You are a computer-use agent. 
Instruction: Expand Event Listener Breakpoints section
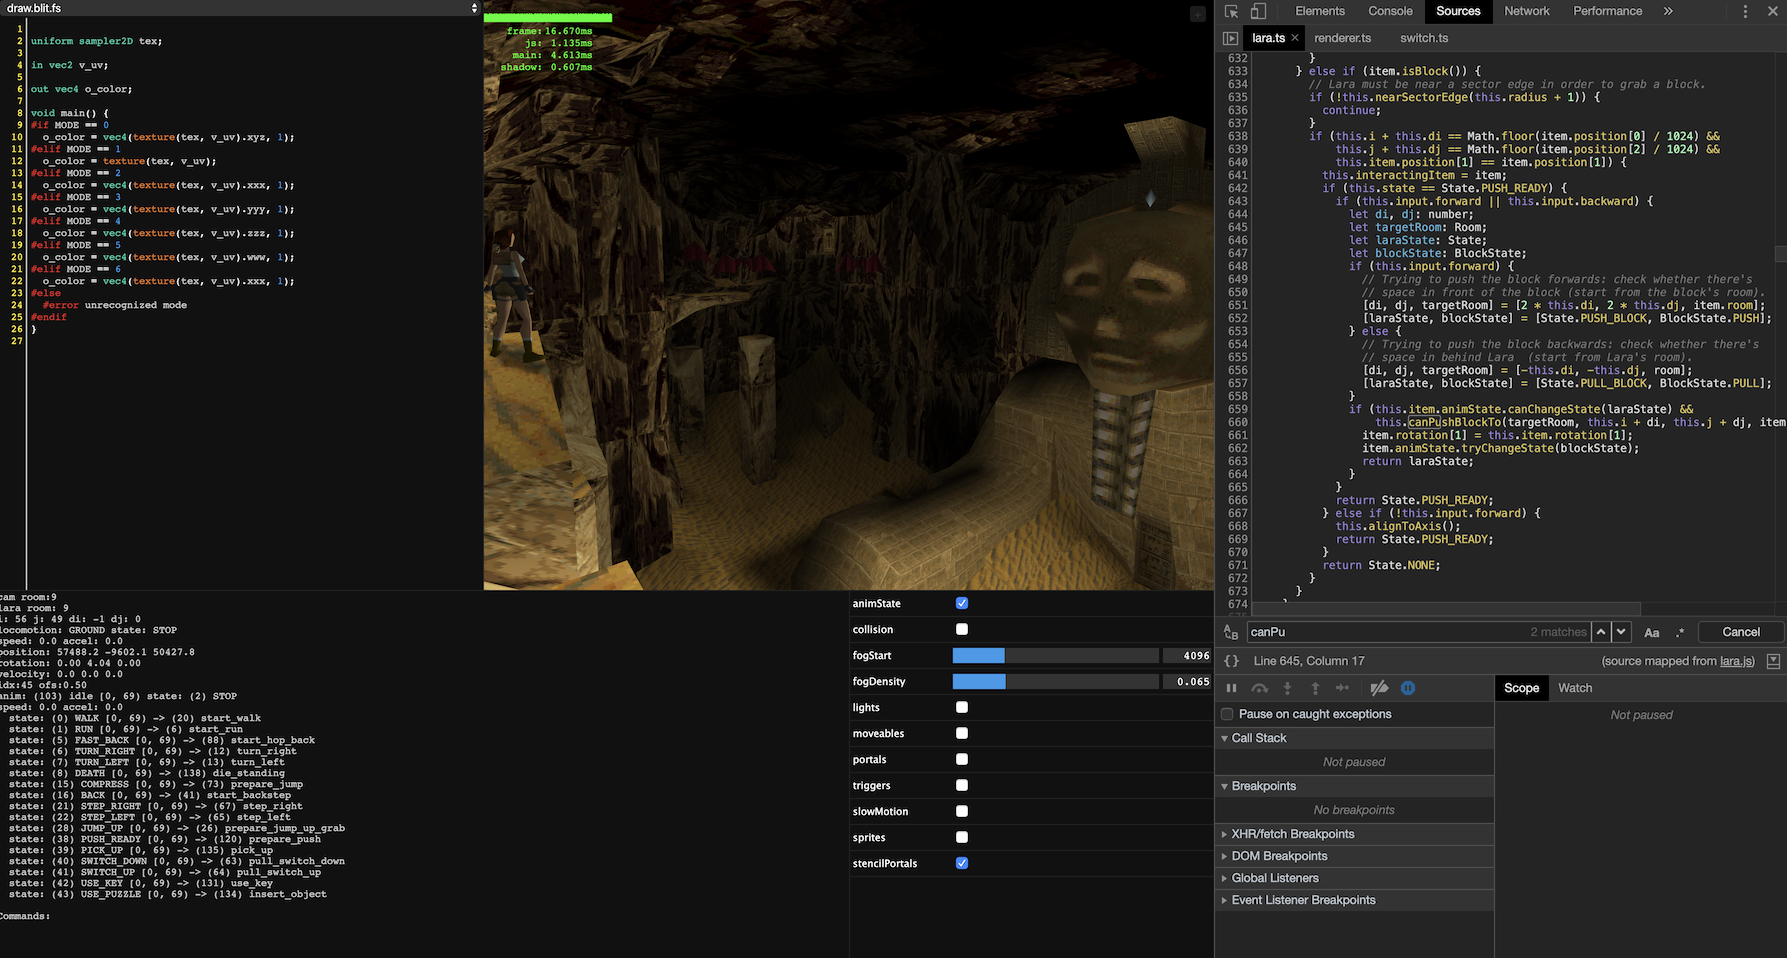[x=1354, y=900]
